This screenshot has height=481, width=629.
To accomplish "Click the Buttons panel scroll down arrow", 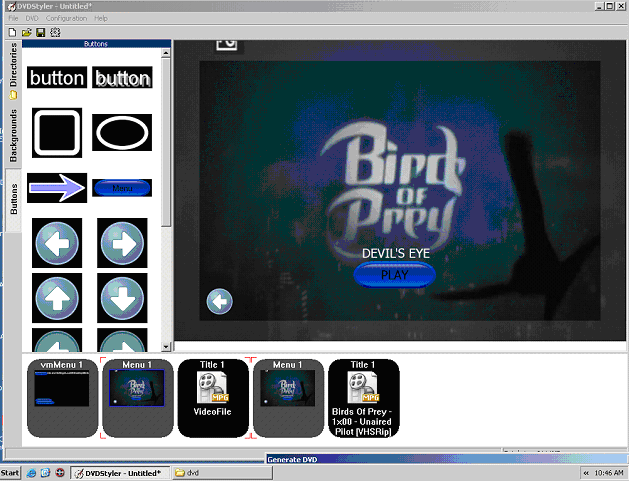I will (166, 347).
